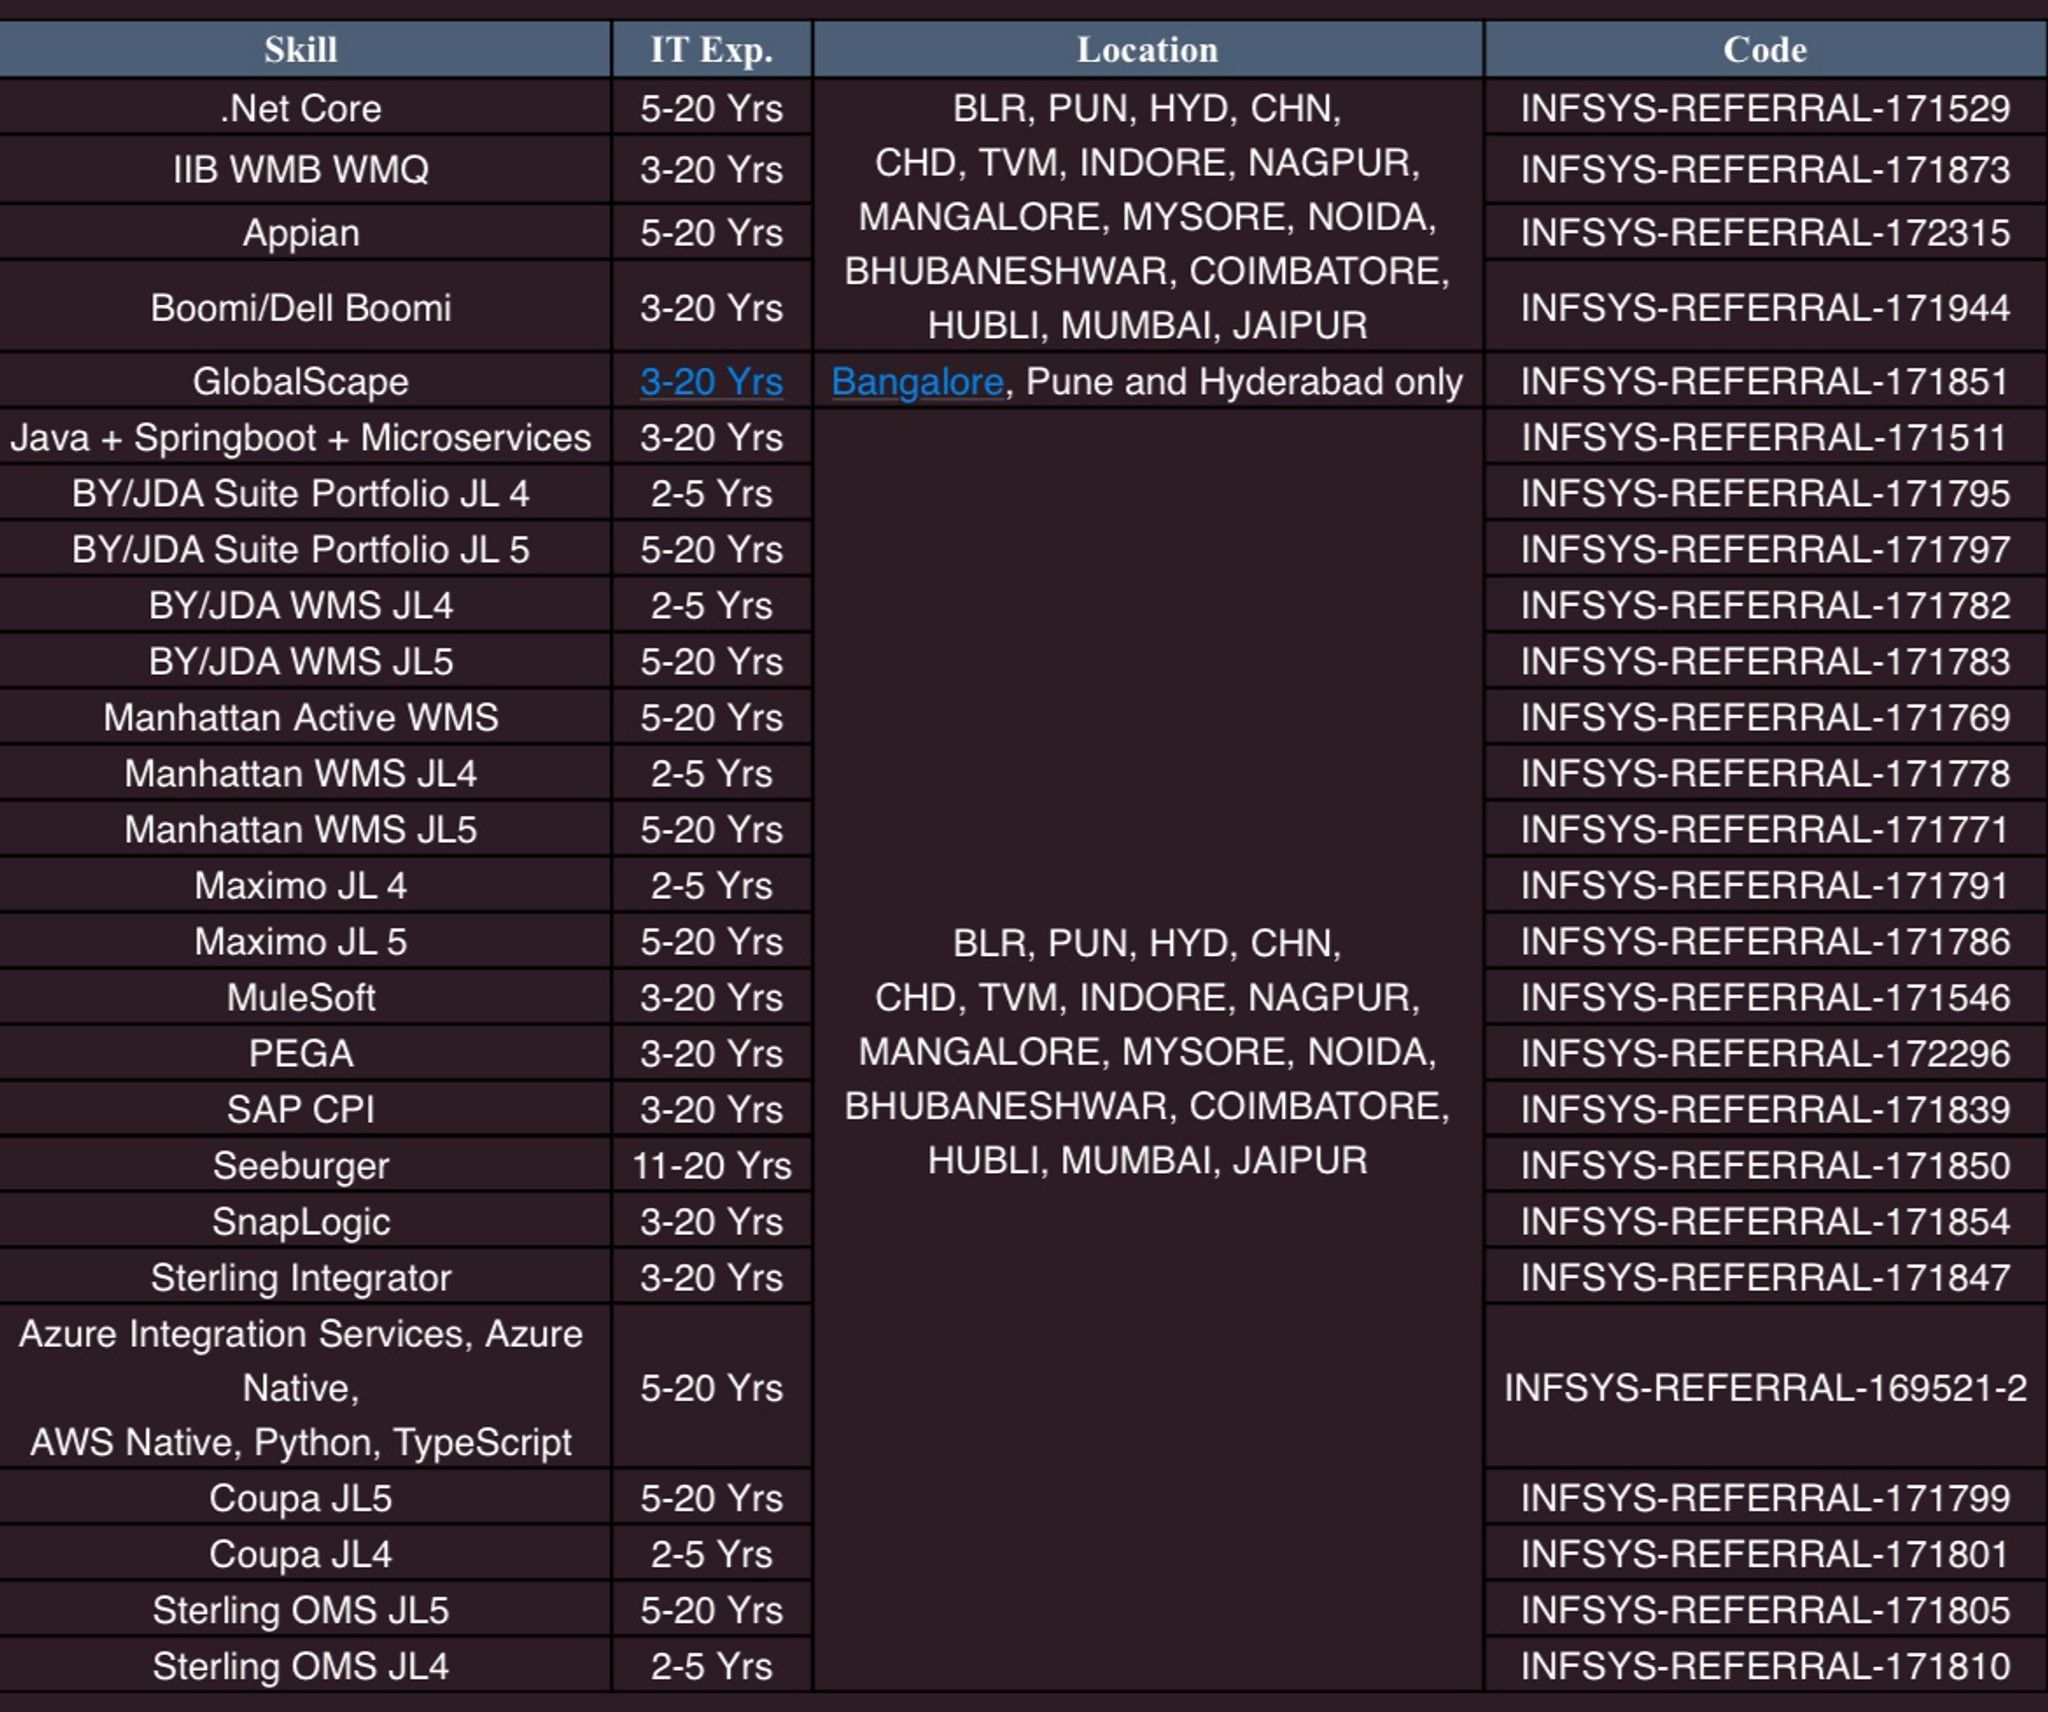
Task: Click code INFSYS-REFERRAL-171786
Action: click(1765, 941)
